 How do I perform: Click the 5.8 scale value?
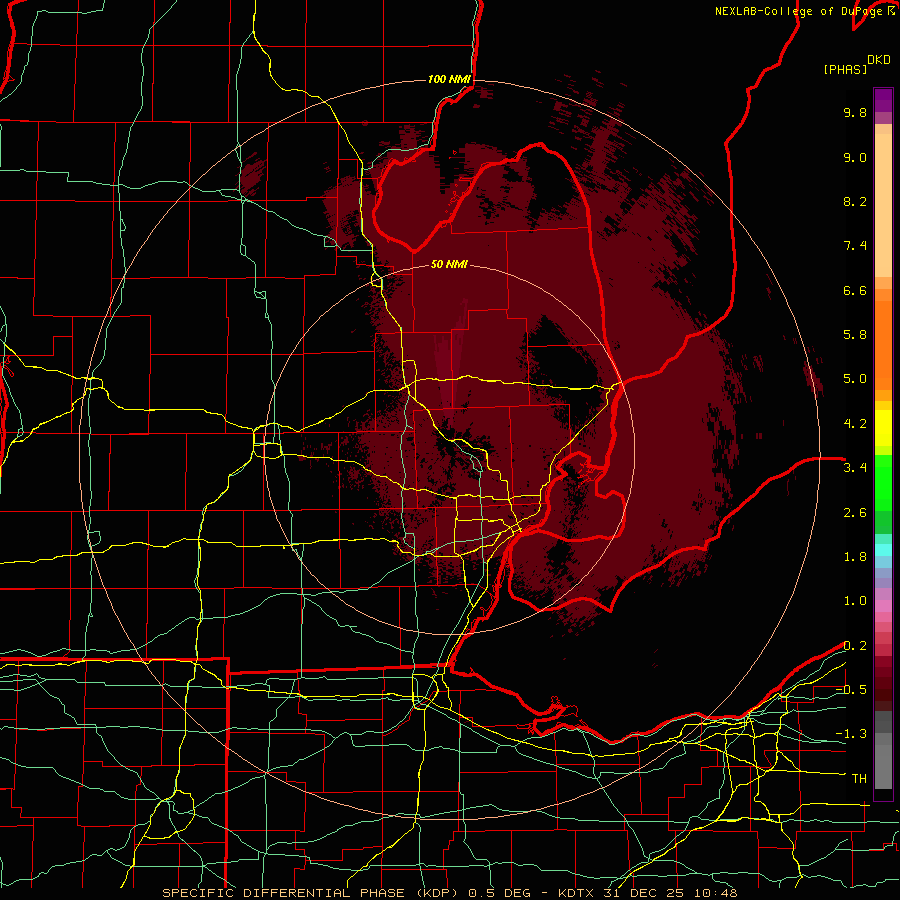[x=855, y=335]
